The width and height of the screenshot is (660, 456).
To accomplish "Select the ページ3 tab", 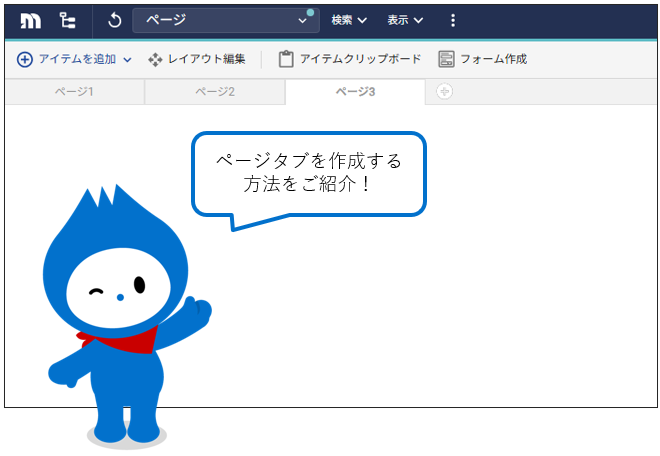I will [355, 92].
